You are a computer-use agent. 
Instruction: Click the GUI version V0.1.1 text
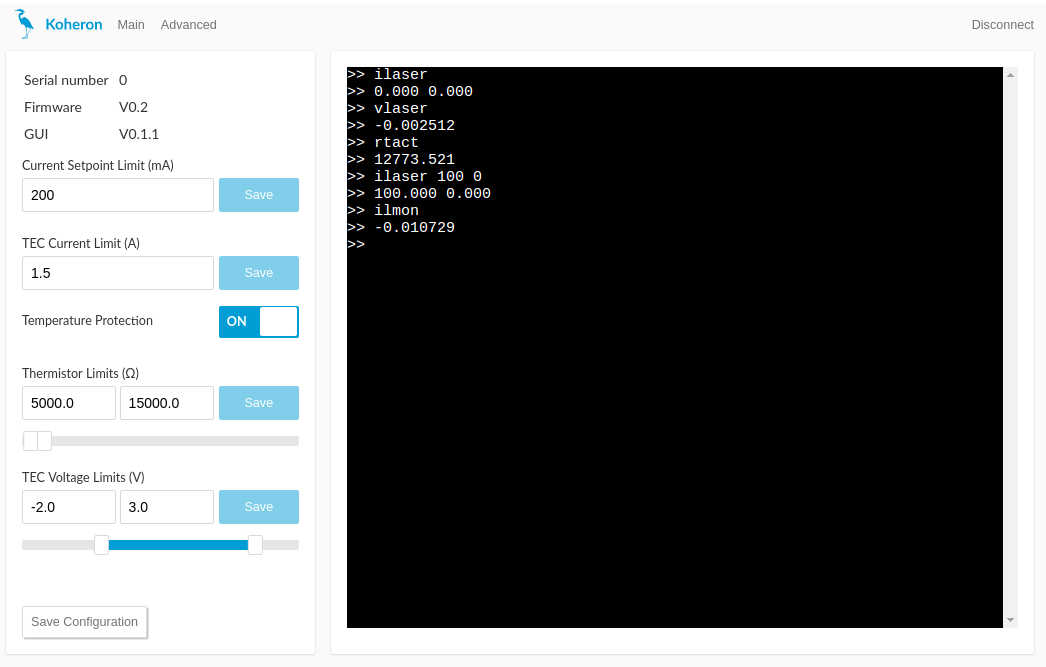point(139,134)
